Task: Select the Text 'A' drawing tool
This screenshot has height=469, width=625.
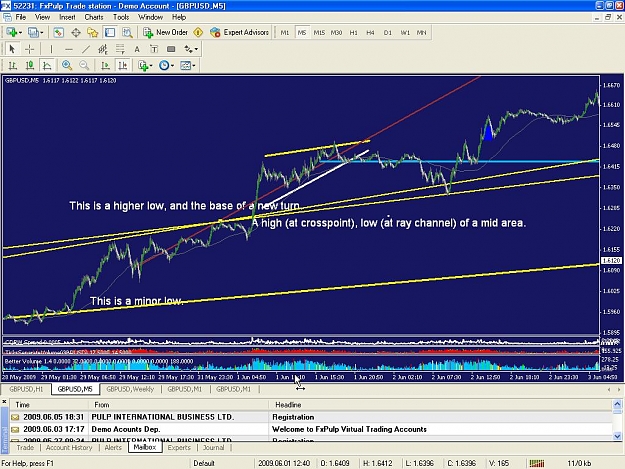Action: [x=137, y=49]
